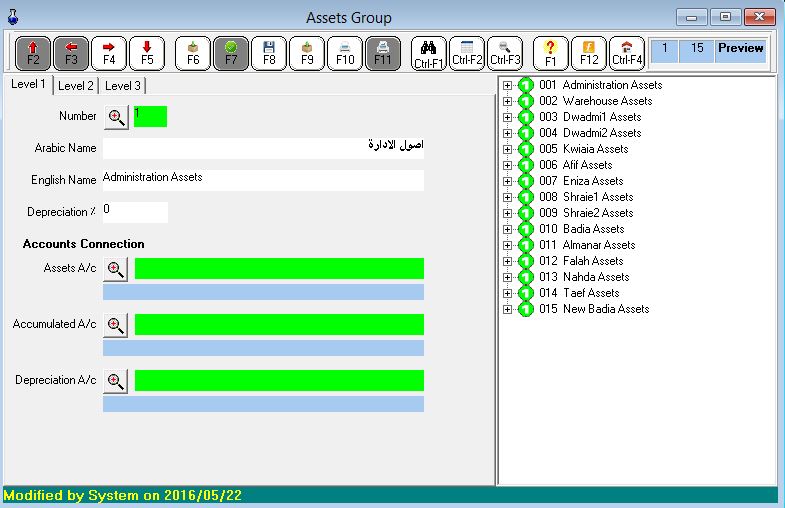Click the Depreciation % input field

pos(135,212)
